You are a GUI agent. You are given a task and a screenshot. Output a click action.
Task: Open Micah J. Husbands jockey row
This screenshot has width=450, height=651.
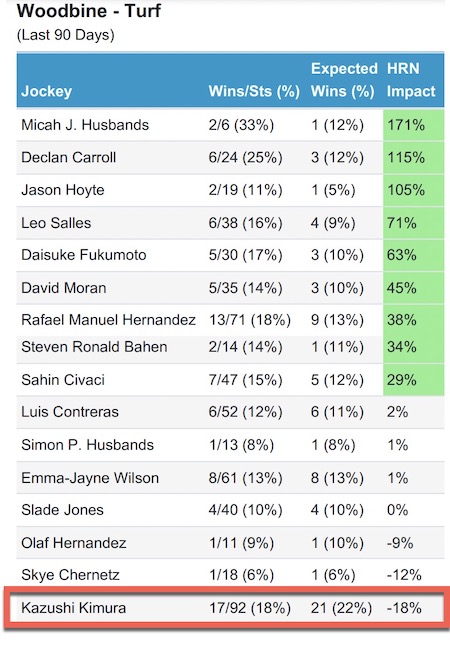point(230,125)
